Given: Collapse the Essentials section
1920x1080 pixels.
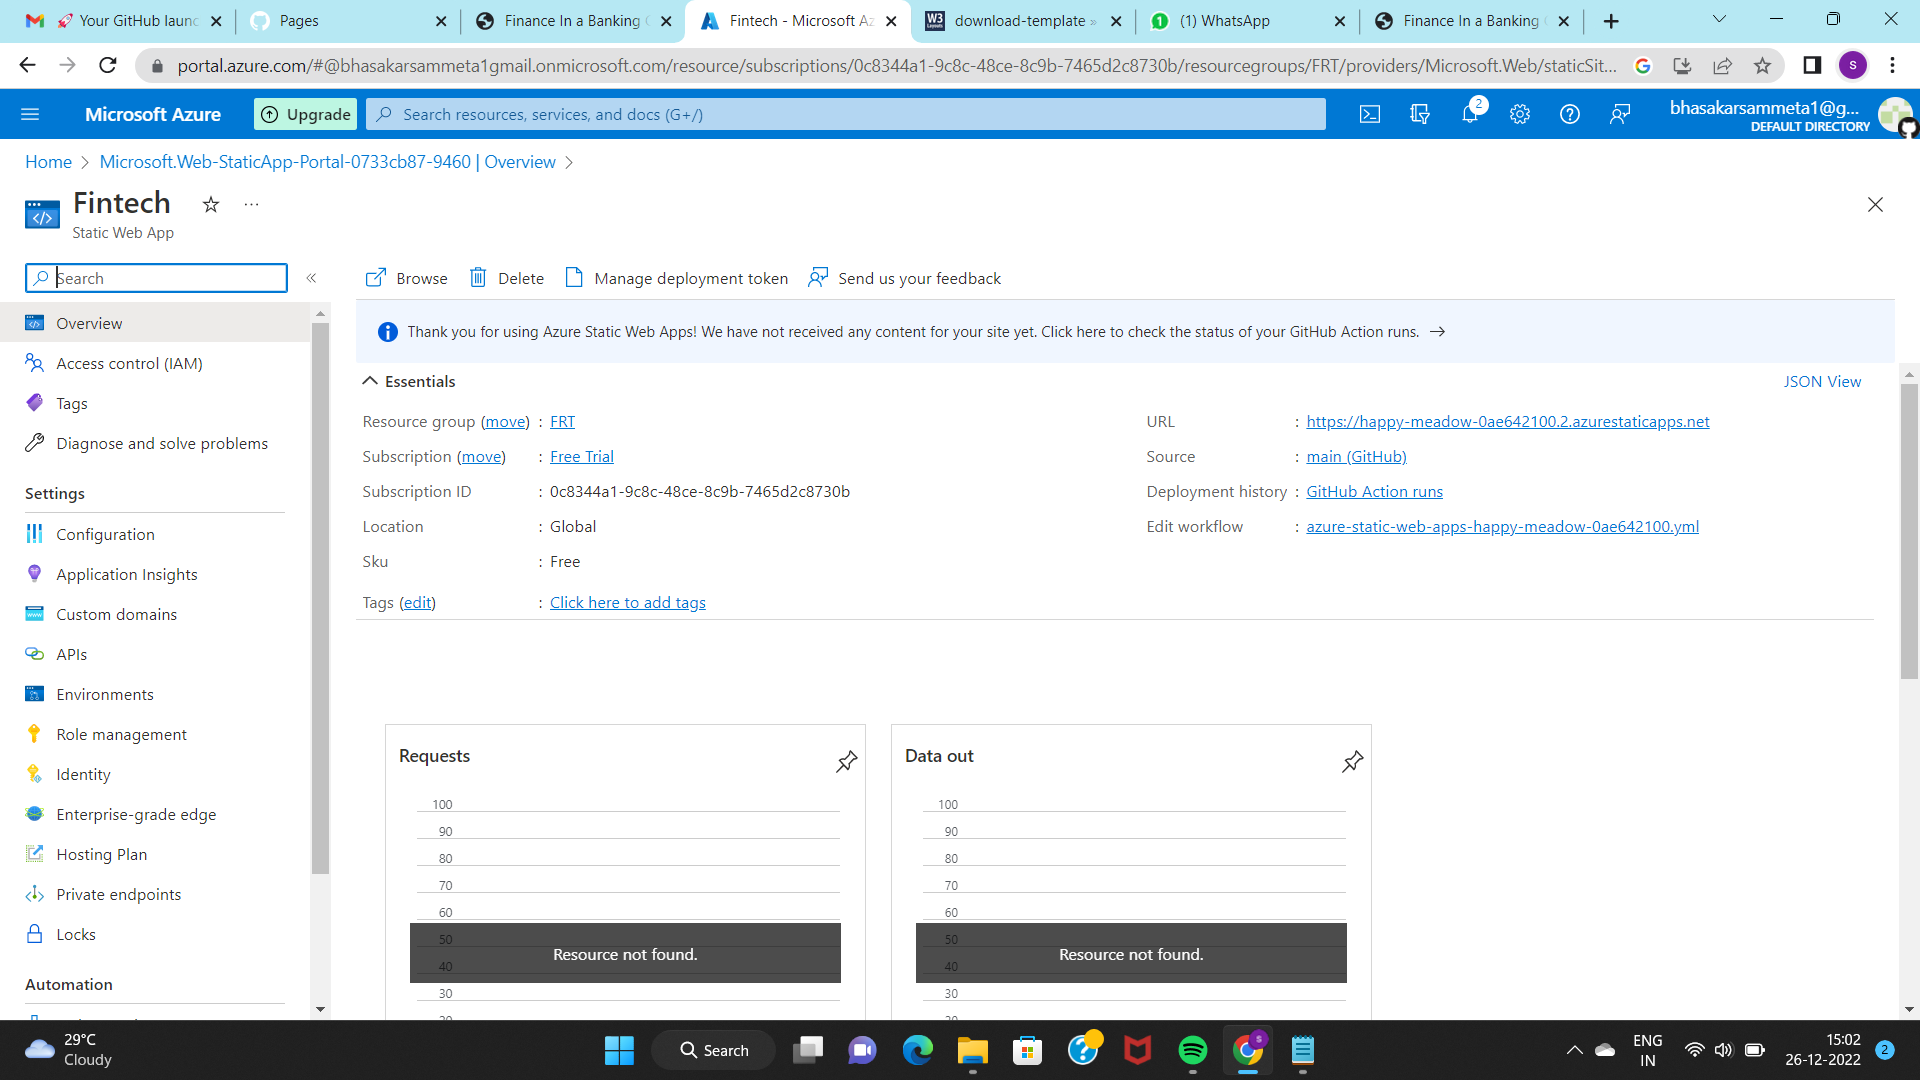Looking at the screenshot, I should tap(369, 381).
